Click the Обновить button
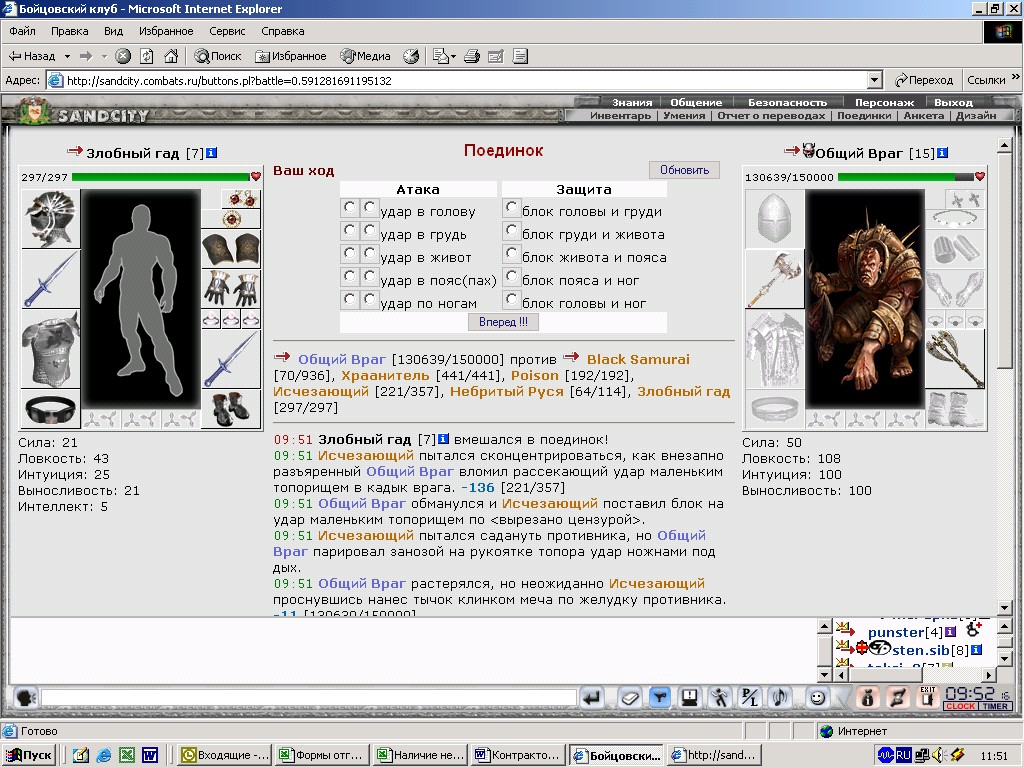Screen dimensions: 1024x768 click(x=684, y=170)
